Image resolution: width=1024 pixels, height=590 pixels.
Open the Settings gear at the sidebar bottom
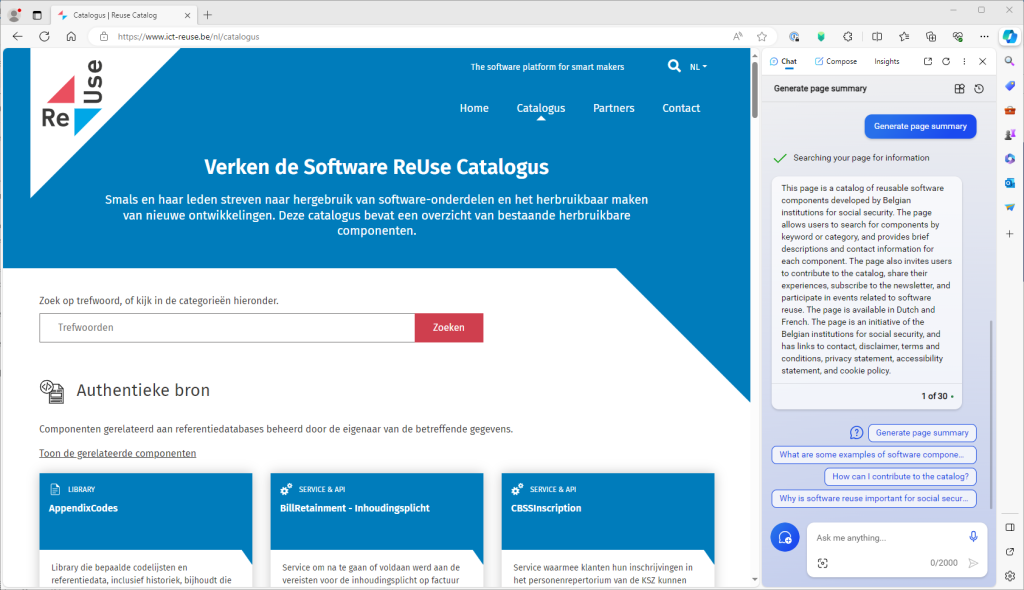pos(1009,576)
